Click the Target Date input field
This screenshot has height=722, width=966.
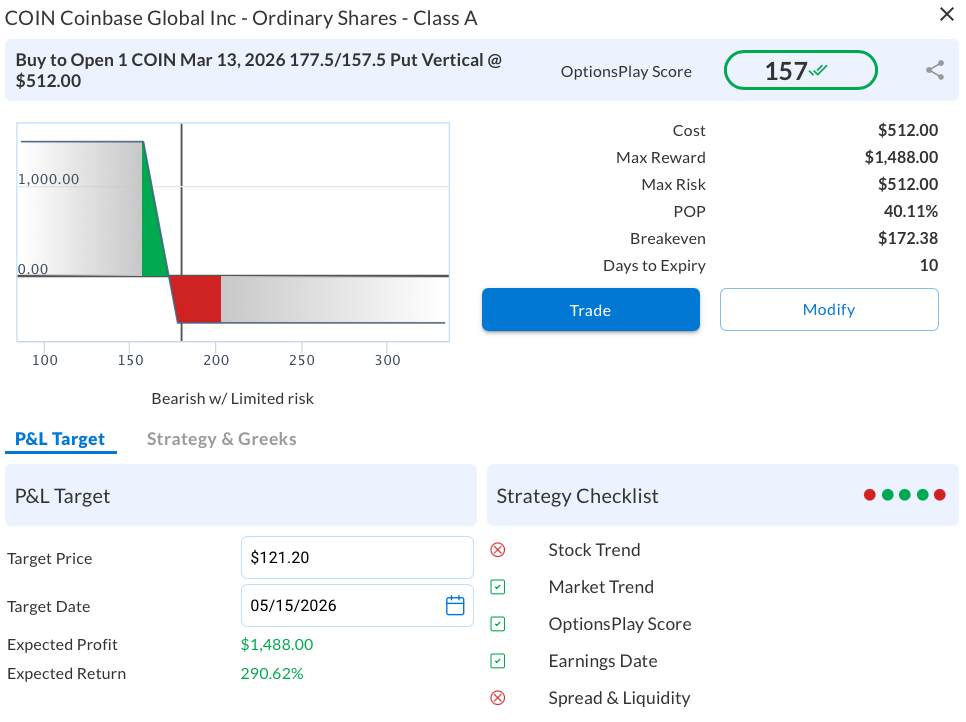pos(357,606)
